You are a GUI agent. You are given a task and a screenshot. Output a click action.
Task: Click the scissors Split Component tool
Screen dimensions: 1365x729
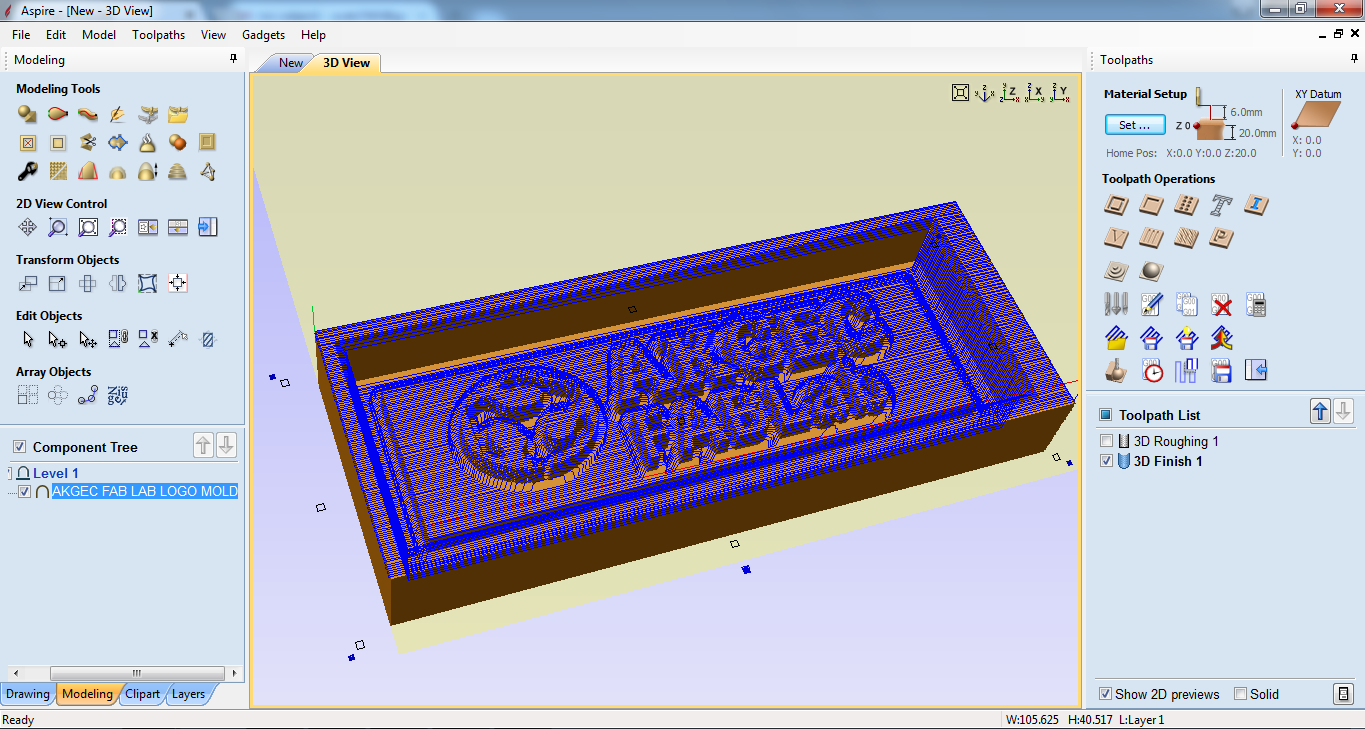tap(87, 142)
